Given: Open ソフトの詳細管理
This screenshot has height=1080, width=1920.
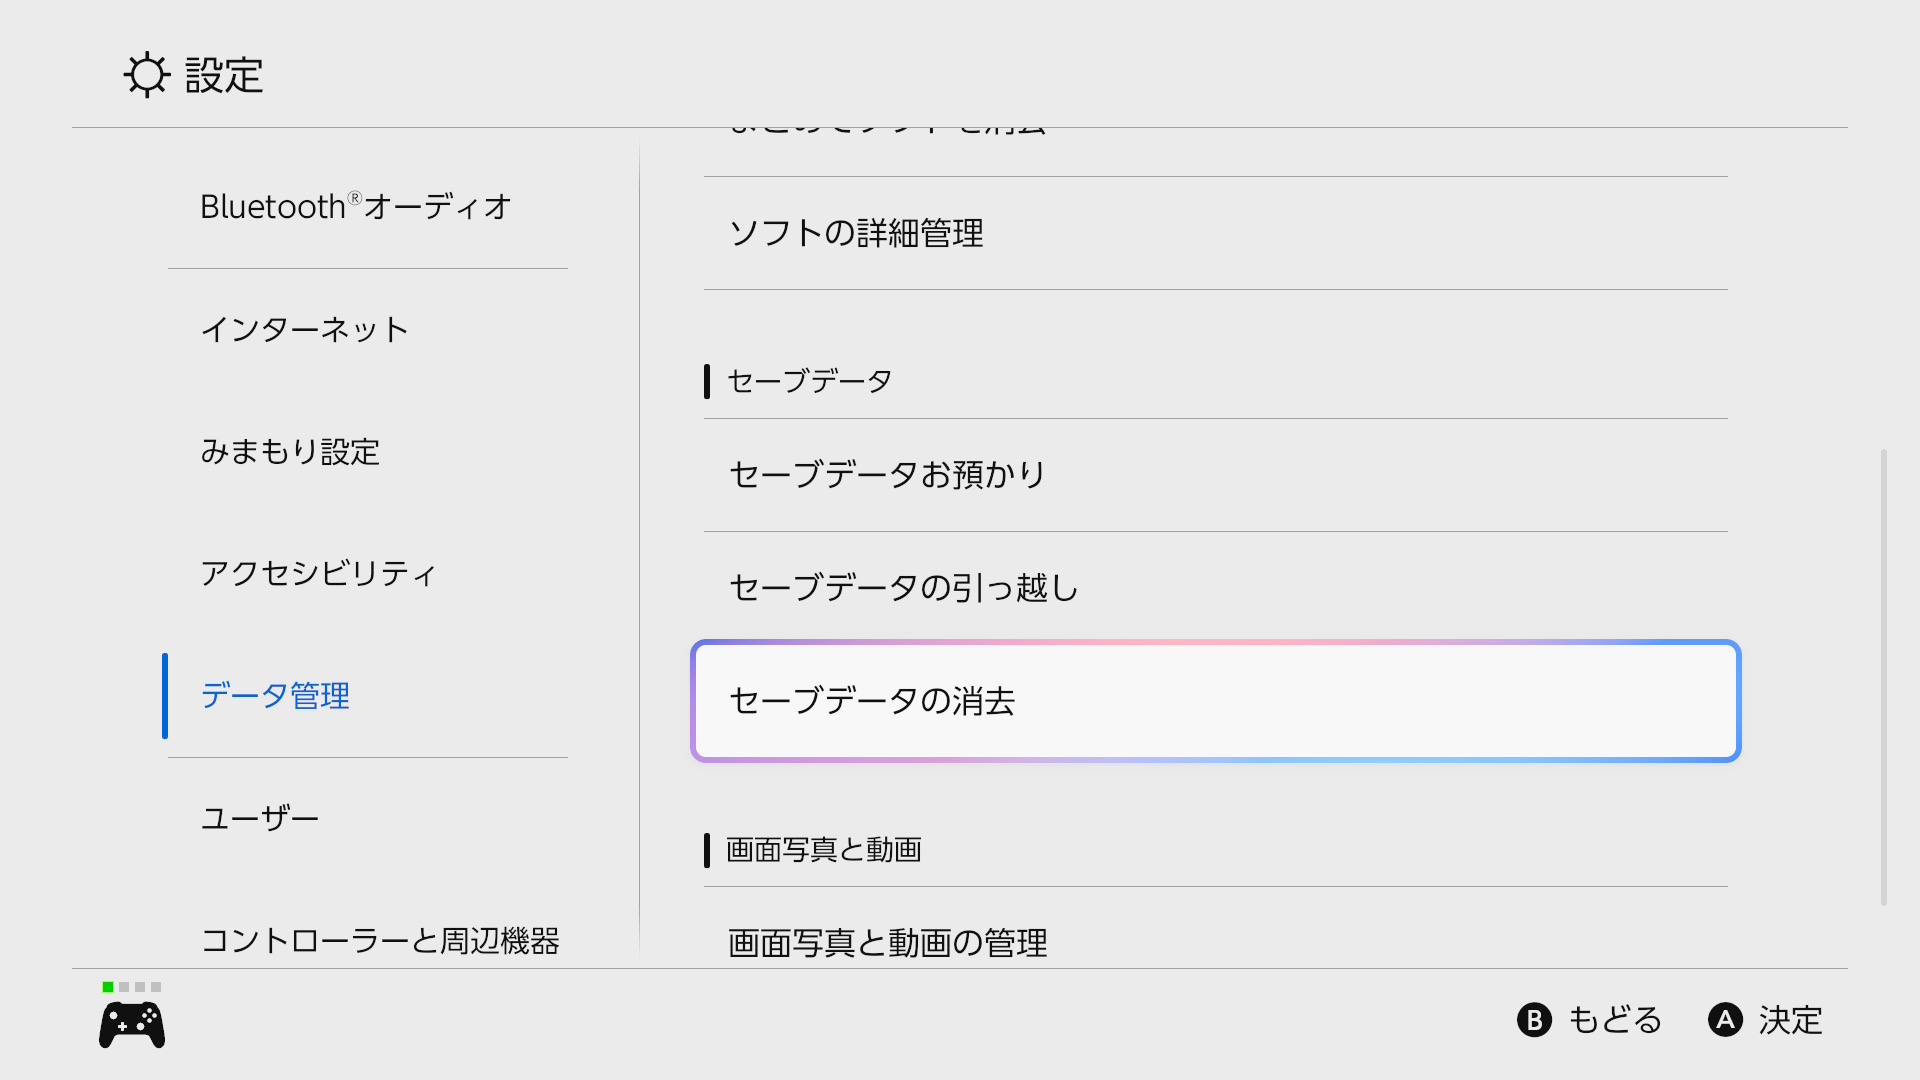Looking at the screenshot, I should (1216, 233).
